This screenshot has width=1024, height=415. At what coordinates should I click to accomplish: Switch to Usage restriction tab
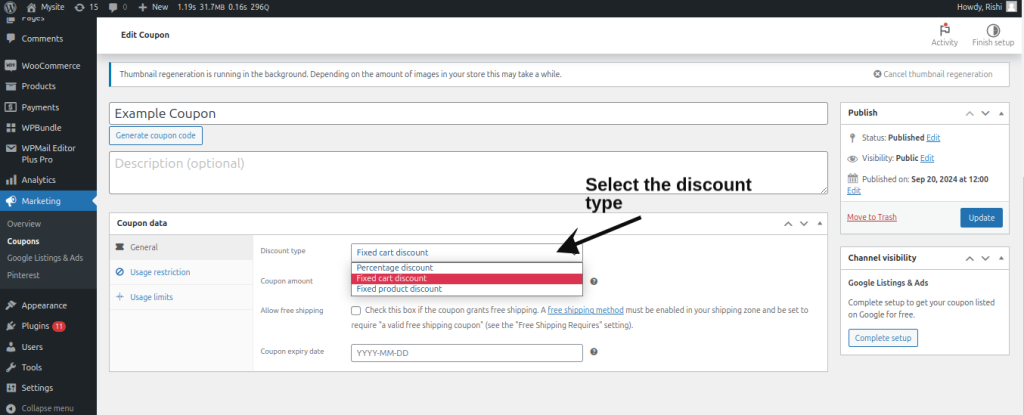159,272
